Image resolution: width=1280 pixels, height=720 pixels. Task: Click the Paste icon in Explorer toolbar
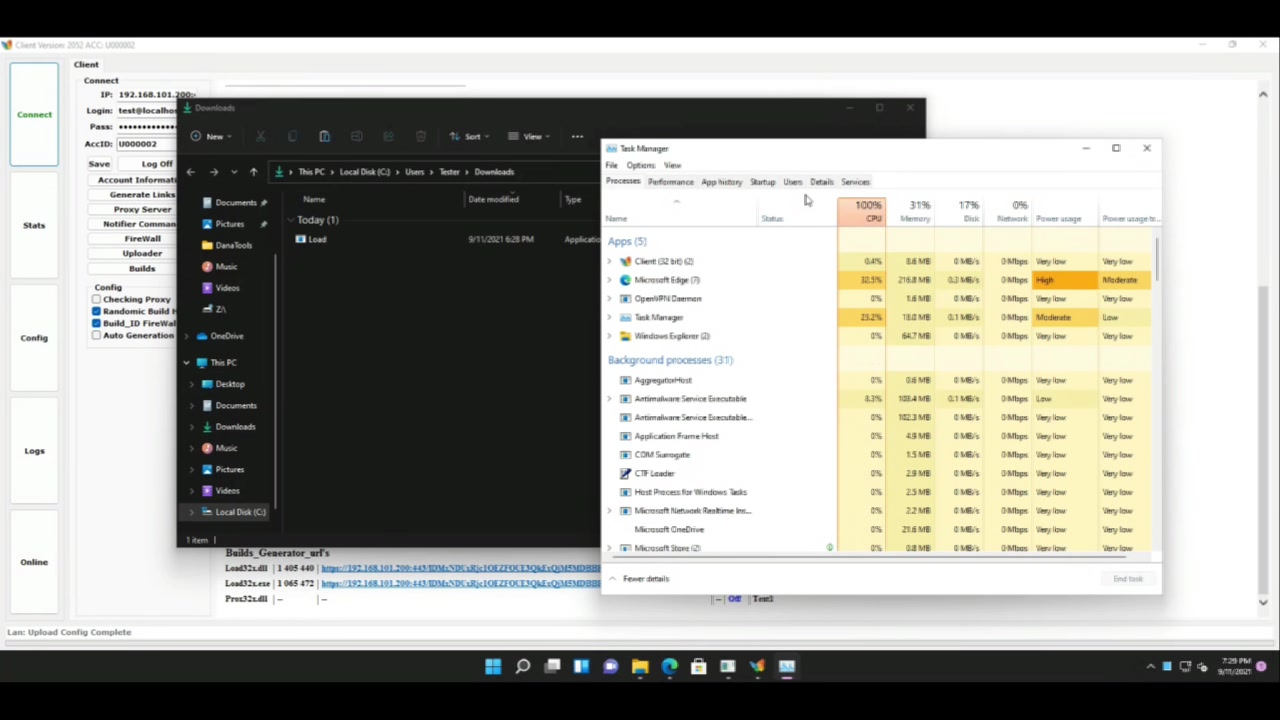pyautogui.click(x=324, y=136)
